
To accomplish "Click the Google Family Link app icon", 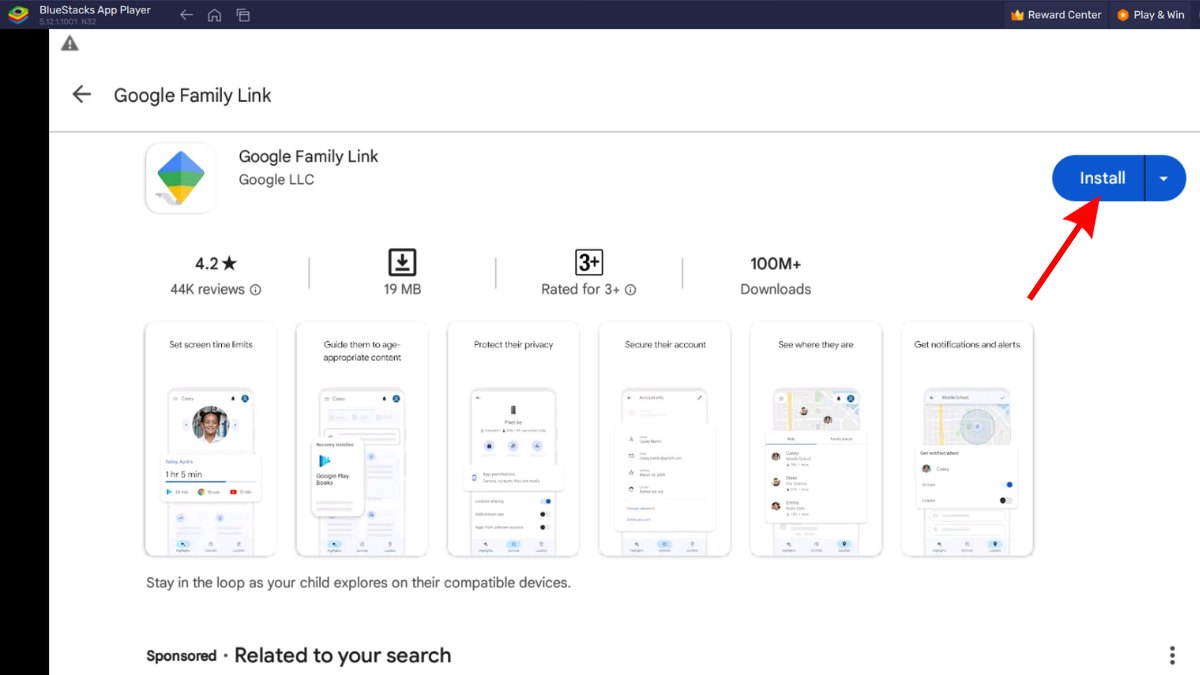I will click(181, 178).
